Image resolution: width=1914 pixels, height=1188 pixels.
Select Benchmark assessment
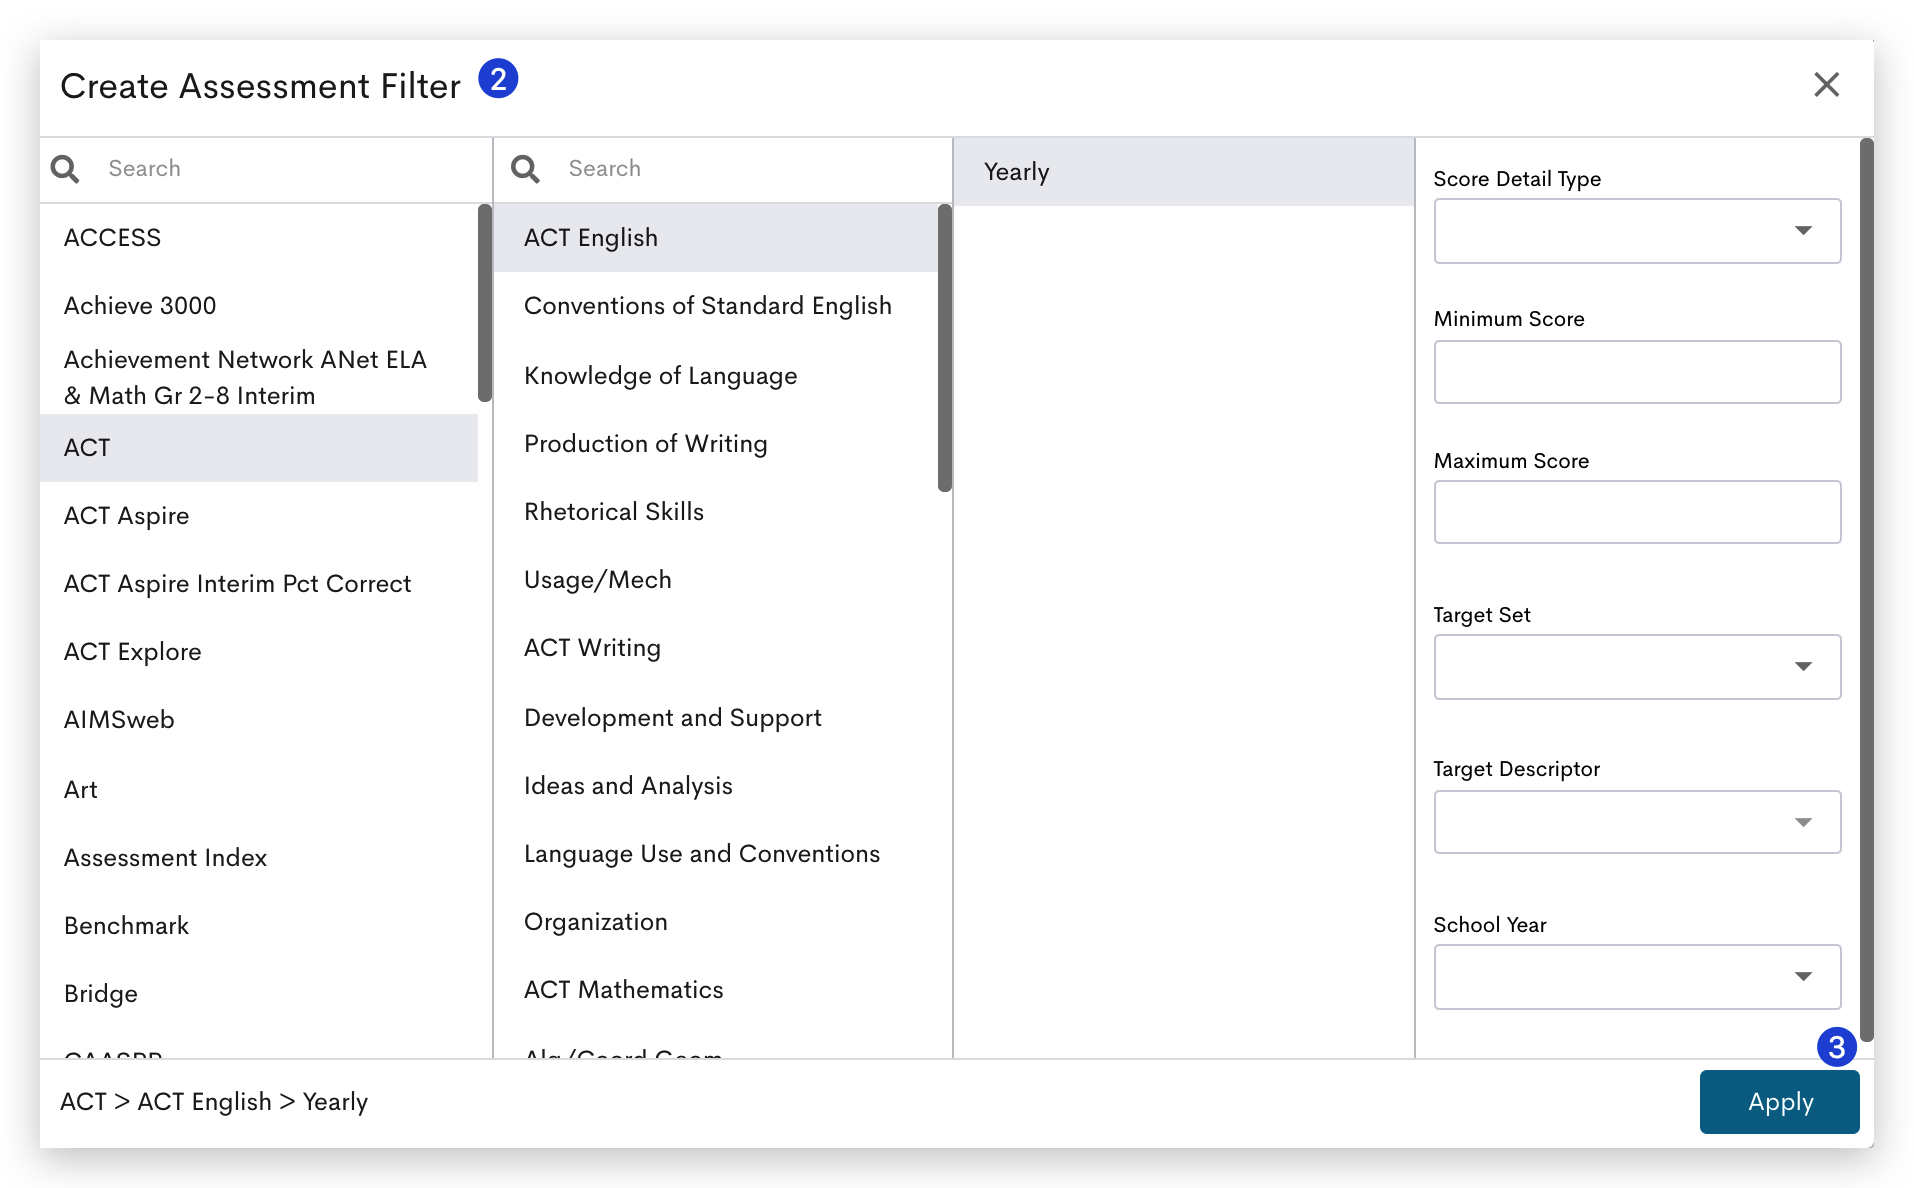(x=259, y=926)
